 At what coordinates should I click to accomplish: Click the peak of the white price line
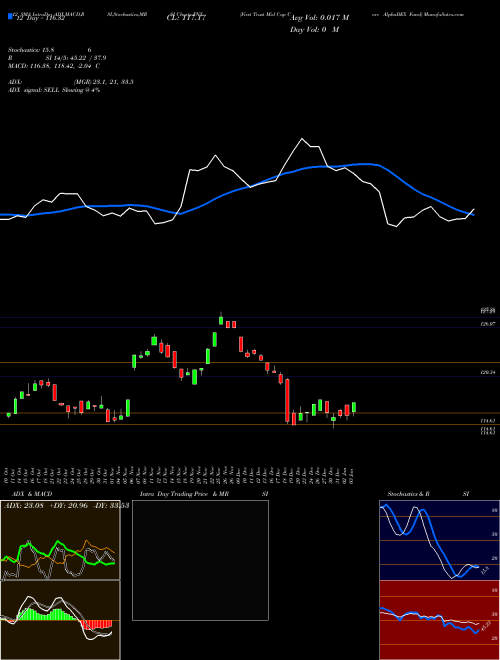tap(301, 138)
